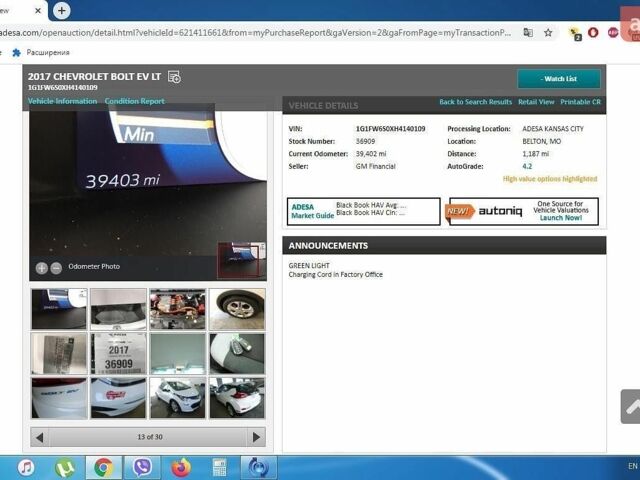Click the stock number 36909 value
Screen dimensions: 640x480
tap(365, 141)
